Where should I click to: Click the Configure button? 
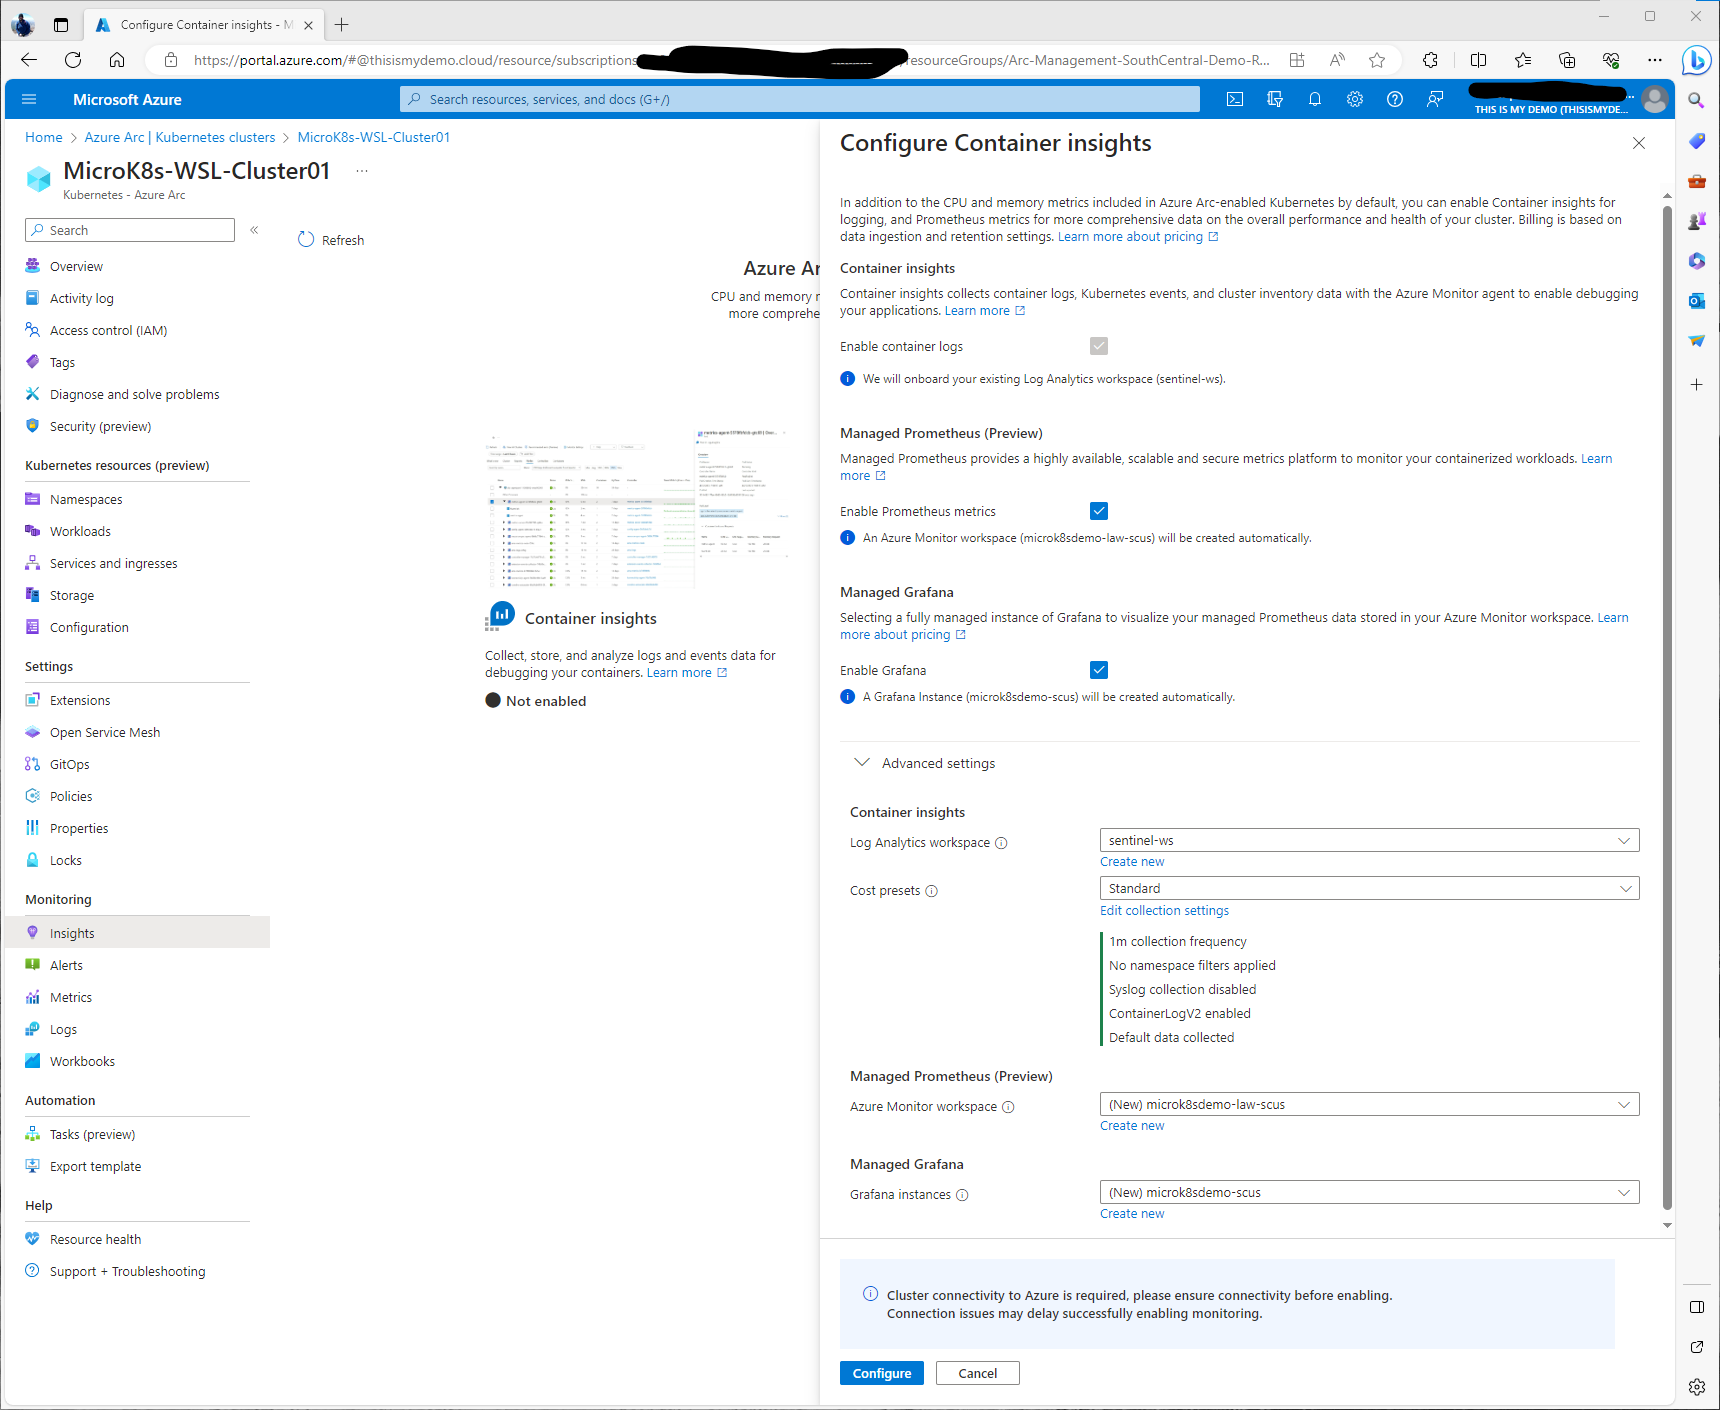[881, 1373]
